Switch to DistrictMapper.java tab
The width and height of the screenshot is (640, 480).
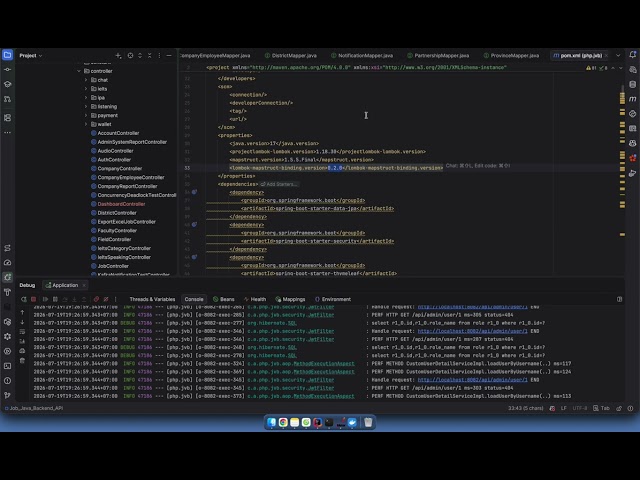291,56
